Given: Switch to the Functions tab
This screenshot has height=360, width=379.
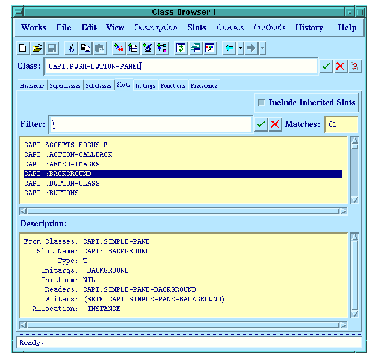Looking at the screenshot, I should click(x=173, y=86).
